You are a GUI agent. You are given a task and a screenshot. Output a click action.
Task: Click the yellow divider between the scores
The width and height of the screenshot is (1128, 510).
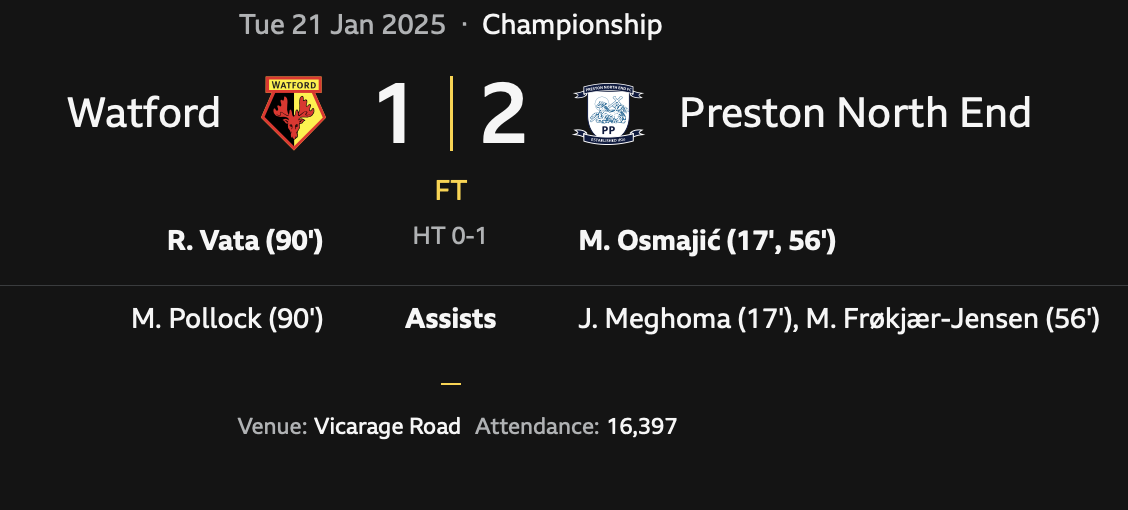(451, 113)
